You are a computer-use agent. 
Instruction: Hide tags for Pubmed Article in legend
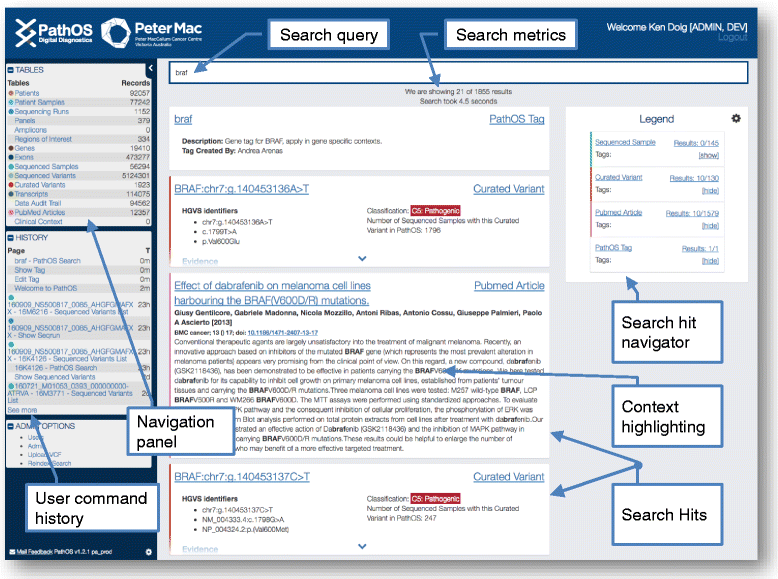pyautogui.click(x=709, y=225)
